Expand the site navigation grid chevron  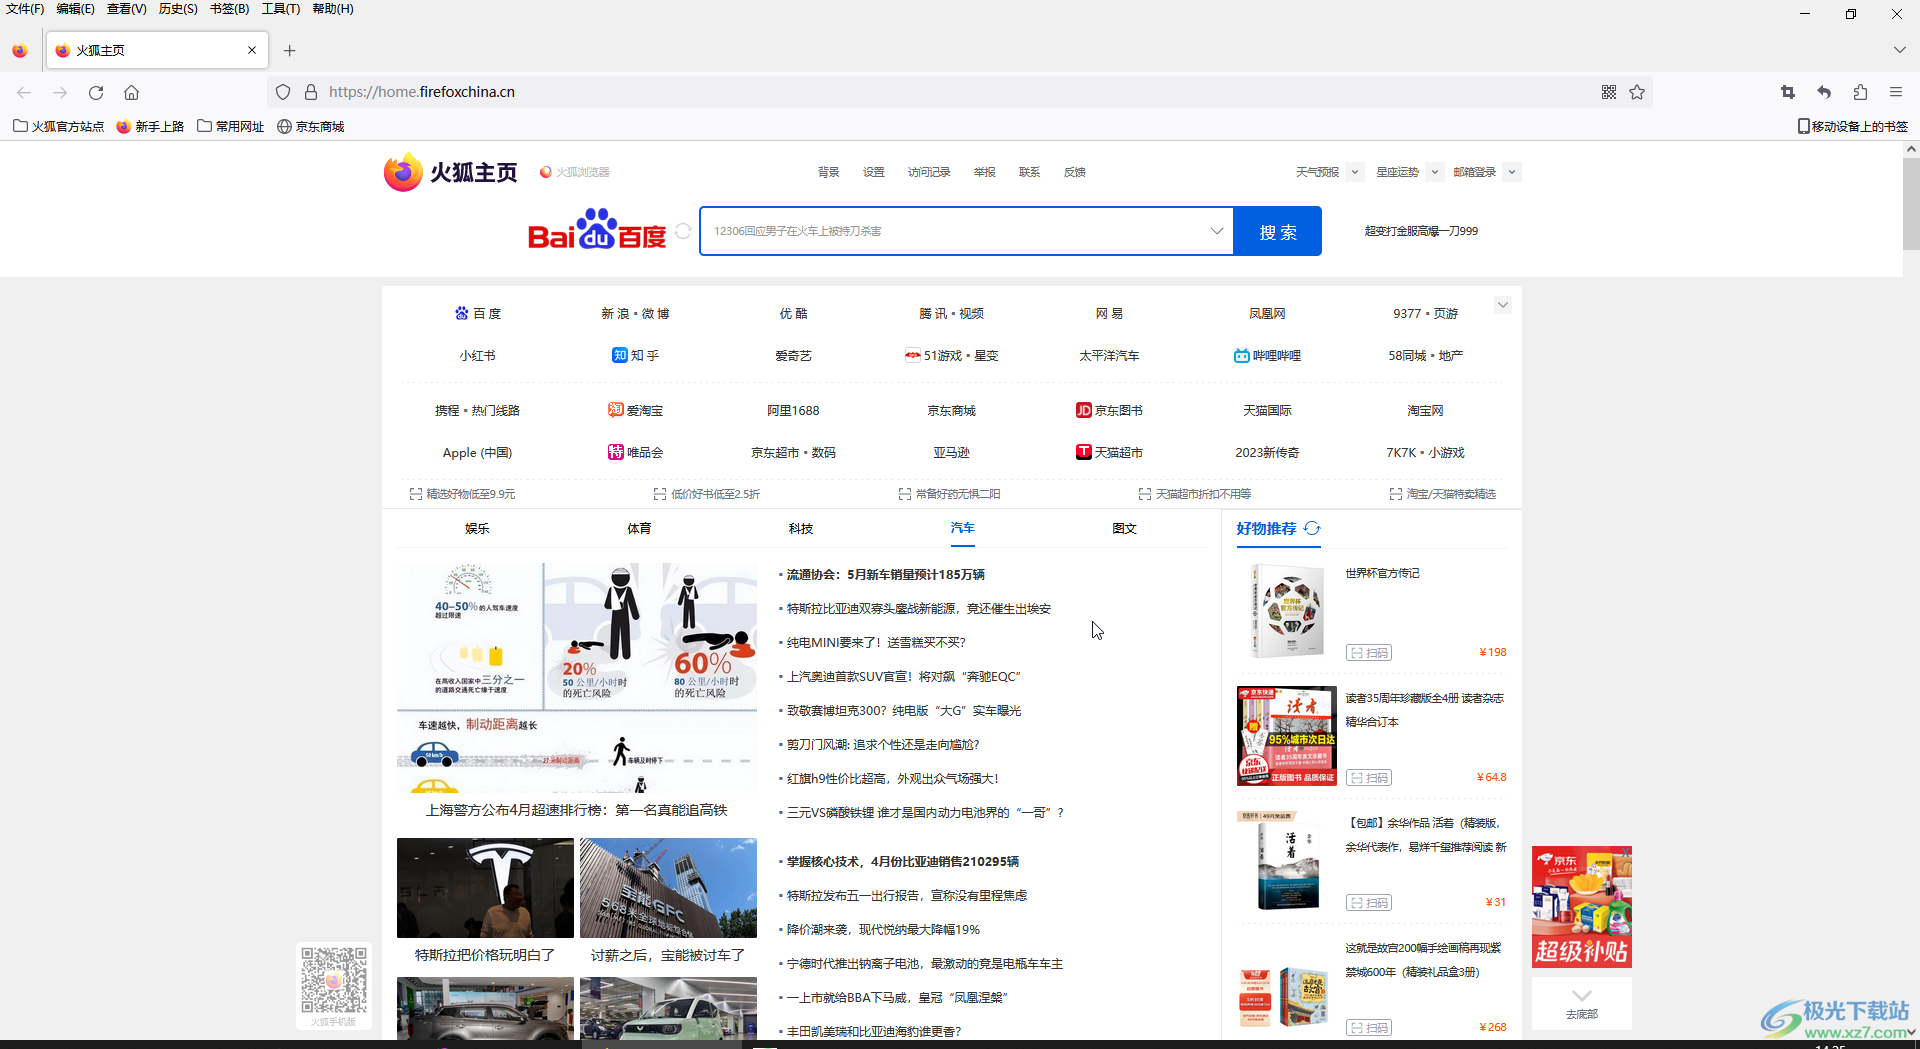(x=1502, y=305)
